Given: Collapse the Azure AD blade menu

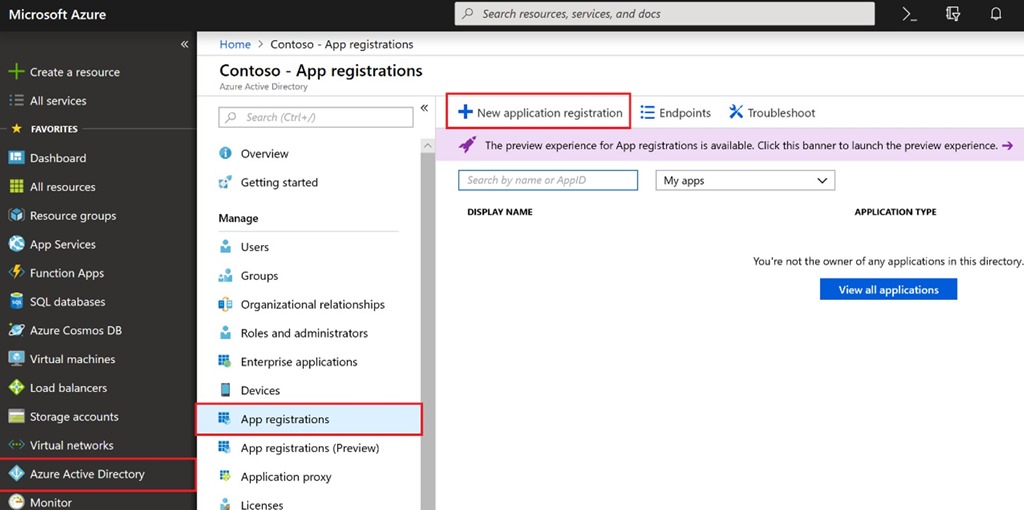Looking at the screenshot, I should (424, 108).
